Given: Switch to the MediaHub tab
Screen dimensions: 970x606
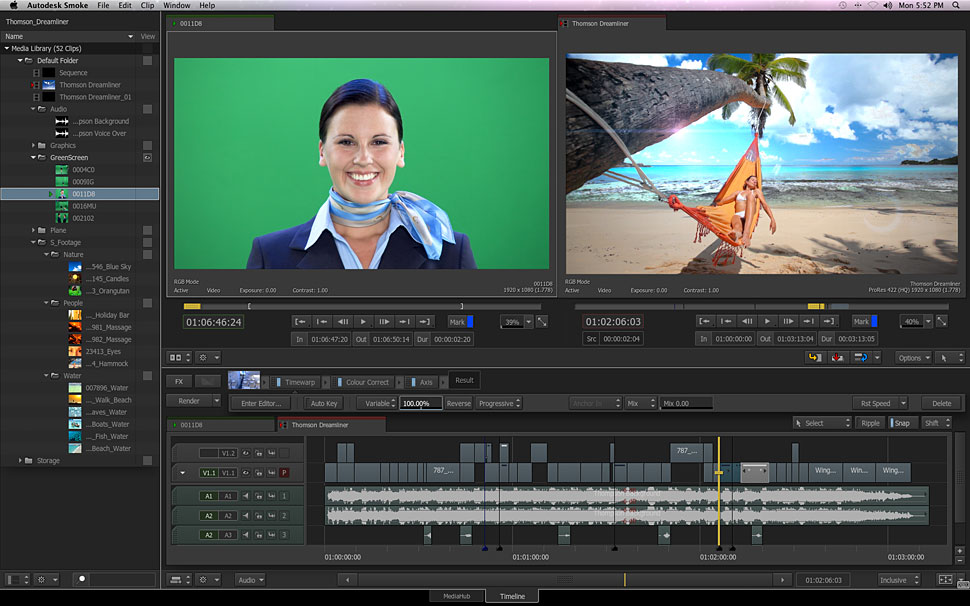Looking at the screenshot, I should [456, 596].
